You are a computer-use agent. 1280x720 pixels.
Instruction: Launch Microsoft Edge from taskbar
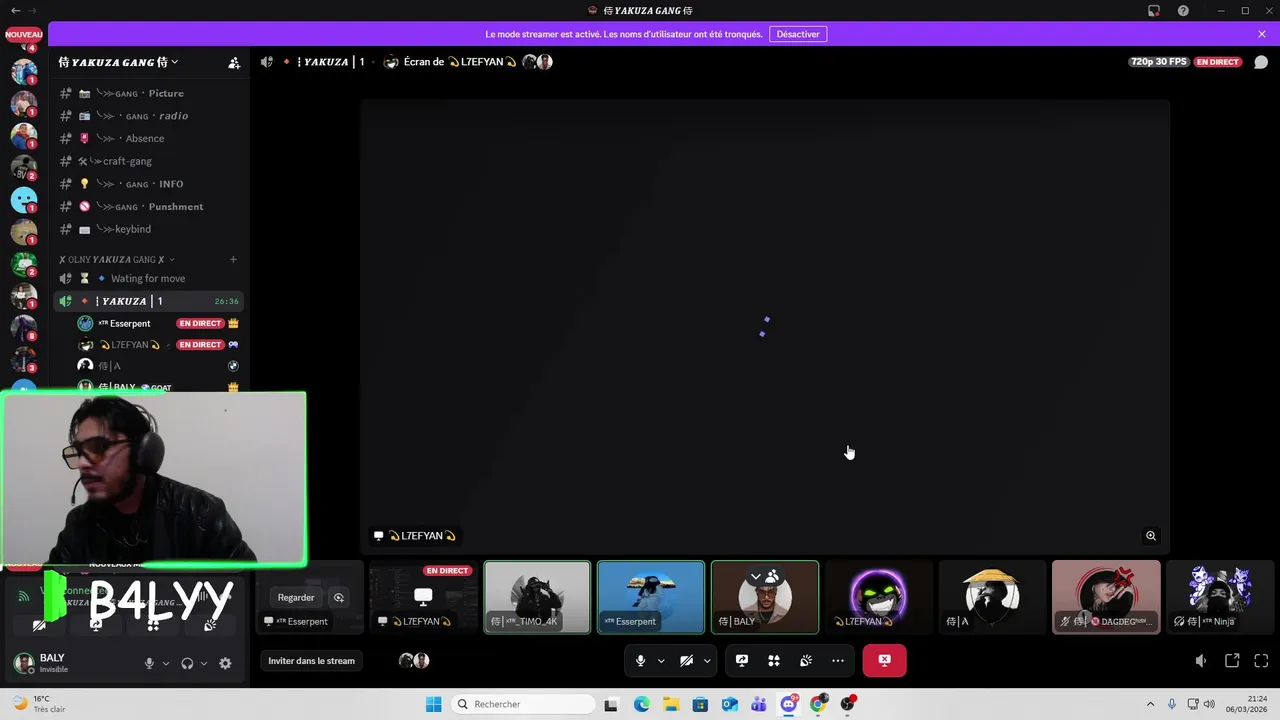(641, 704)
